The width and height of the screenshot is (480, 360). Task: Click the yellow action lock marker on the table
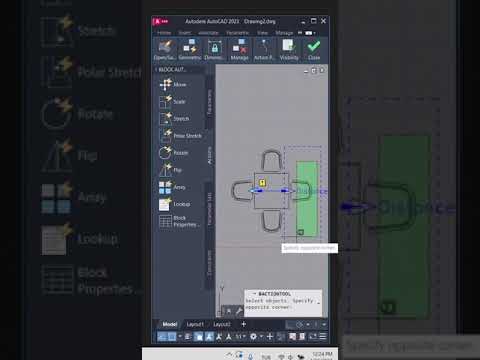coord(262,183)
